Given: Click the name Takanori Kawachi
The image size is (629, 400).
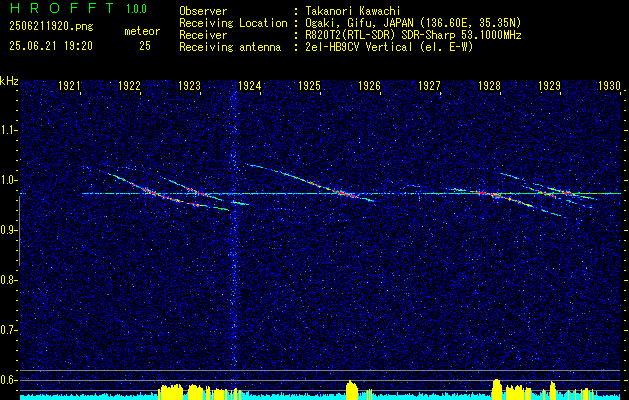Looking at the screenshot, I should tap(352, 11).
